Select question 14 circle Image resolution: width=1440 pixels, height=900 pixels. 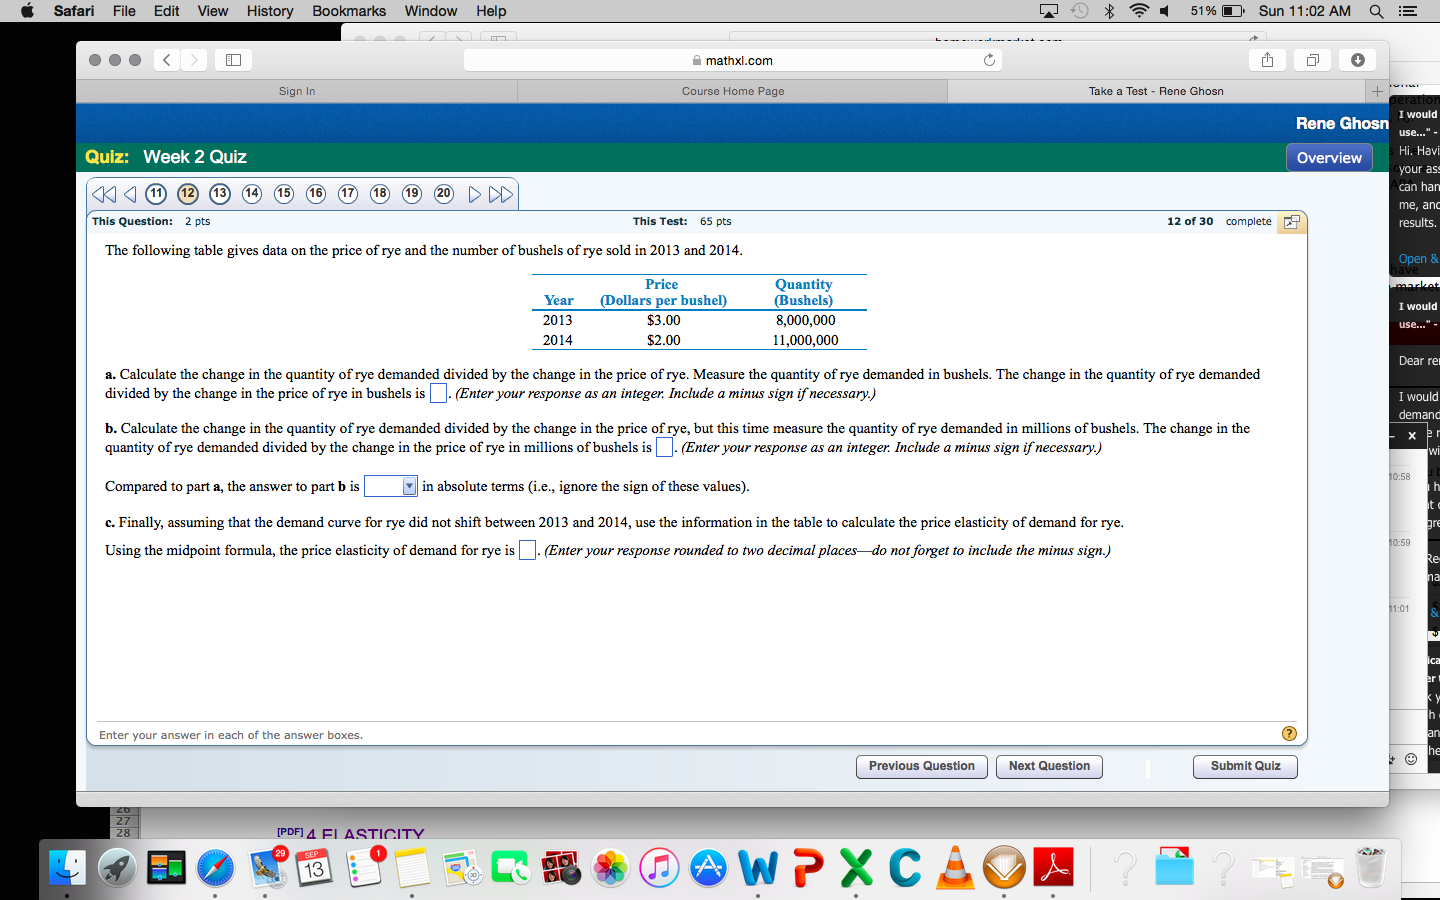click(252, 194)
